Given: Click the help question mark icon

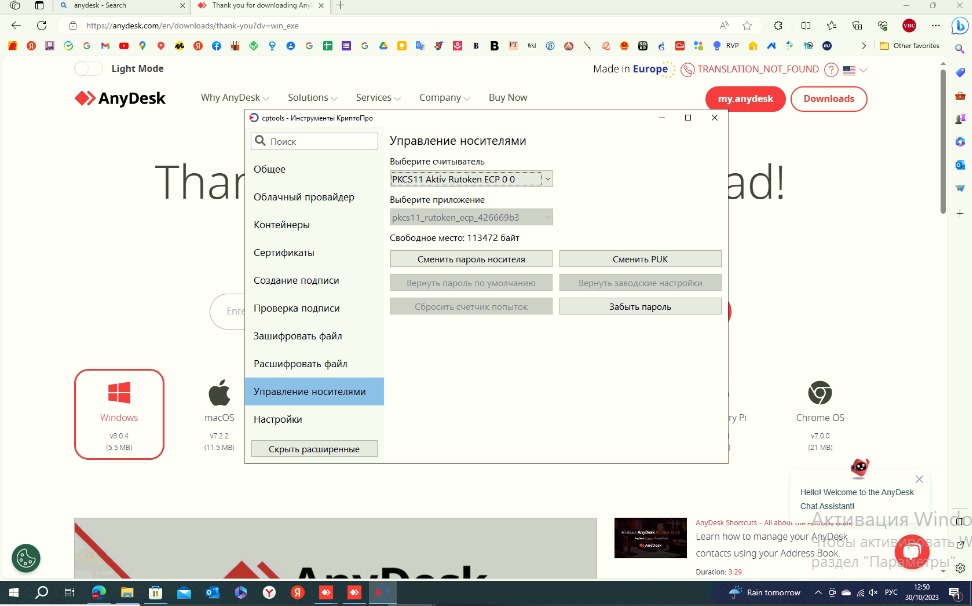Looking at the screenshot, I should 831,69.
